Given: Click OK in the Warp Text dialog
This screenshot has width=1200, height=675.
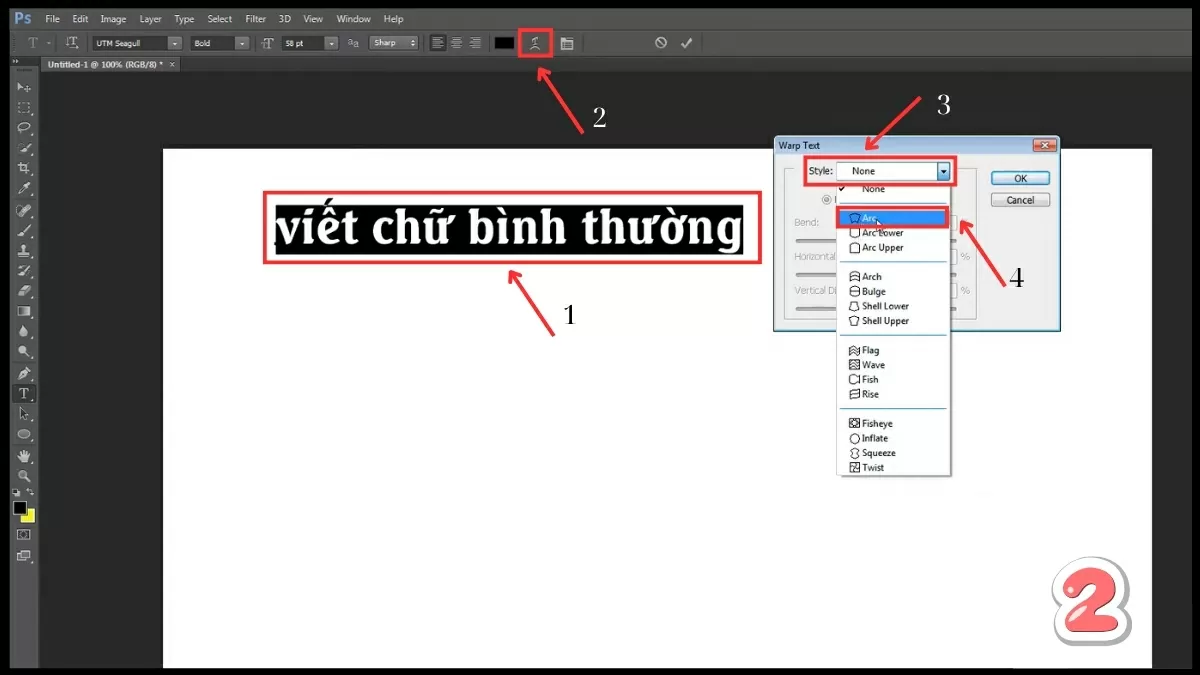Looking at the screenshot, I should pos(1019,177).
